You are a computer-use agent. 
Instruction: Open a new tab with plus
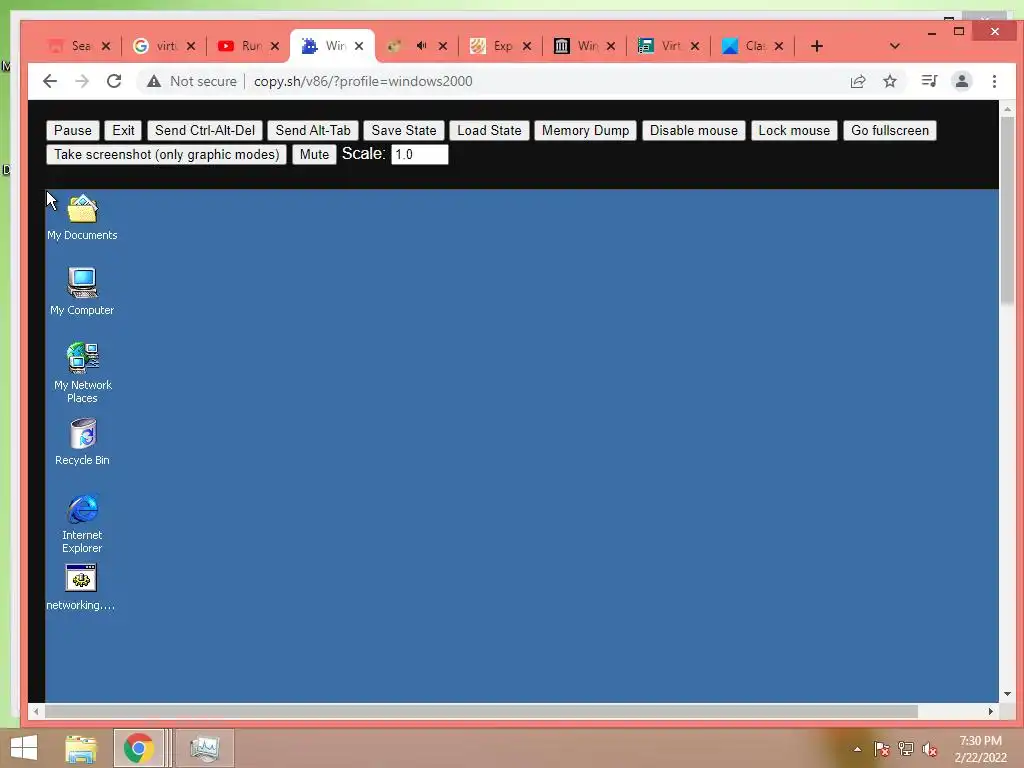coord(816,46)
